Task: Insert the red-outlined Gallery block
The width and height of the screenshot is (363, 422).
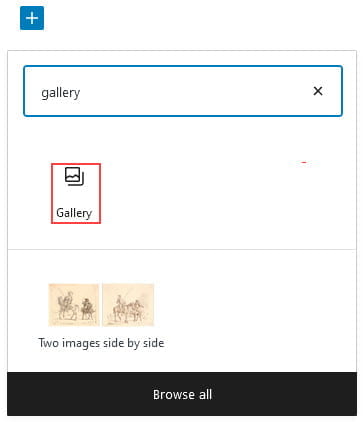Action: point(76,193)
